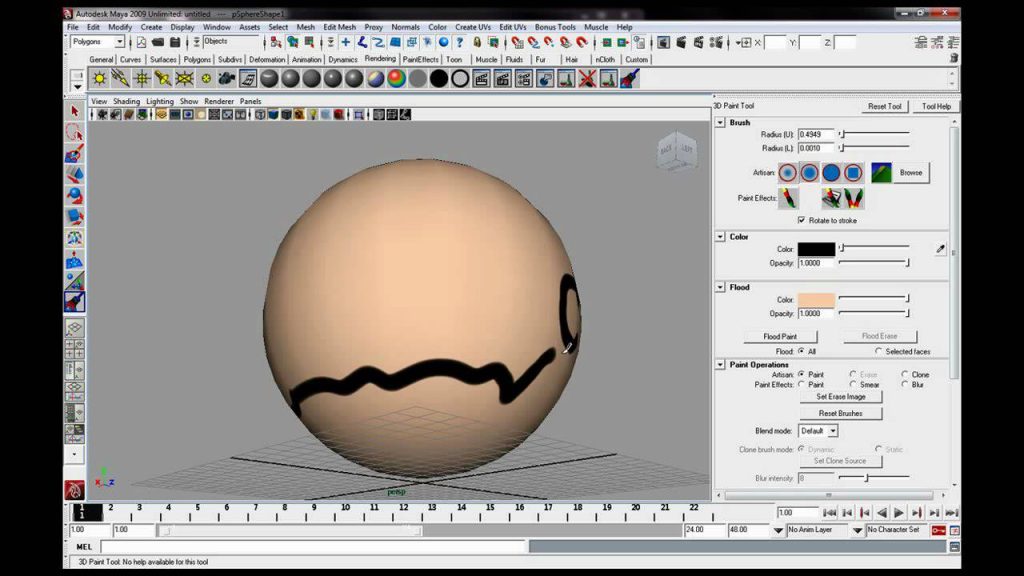The width and height of the screenshot is (1024, 576).
Task: Click the Reset Brushes button
Action: pos(840,413)
